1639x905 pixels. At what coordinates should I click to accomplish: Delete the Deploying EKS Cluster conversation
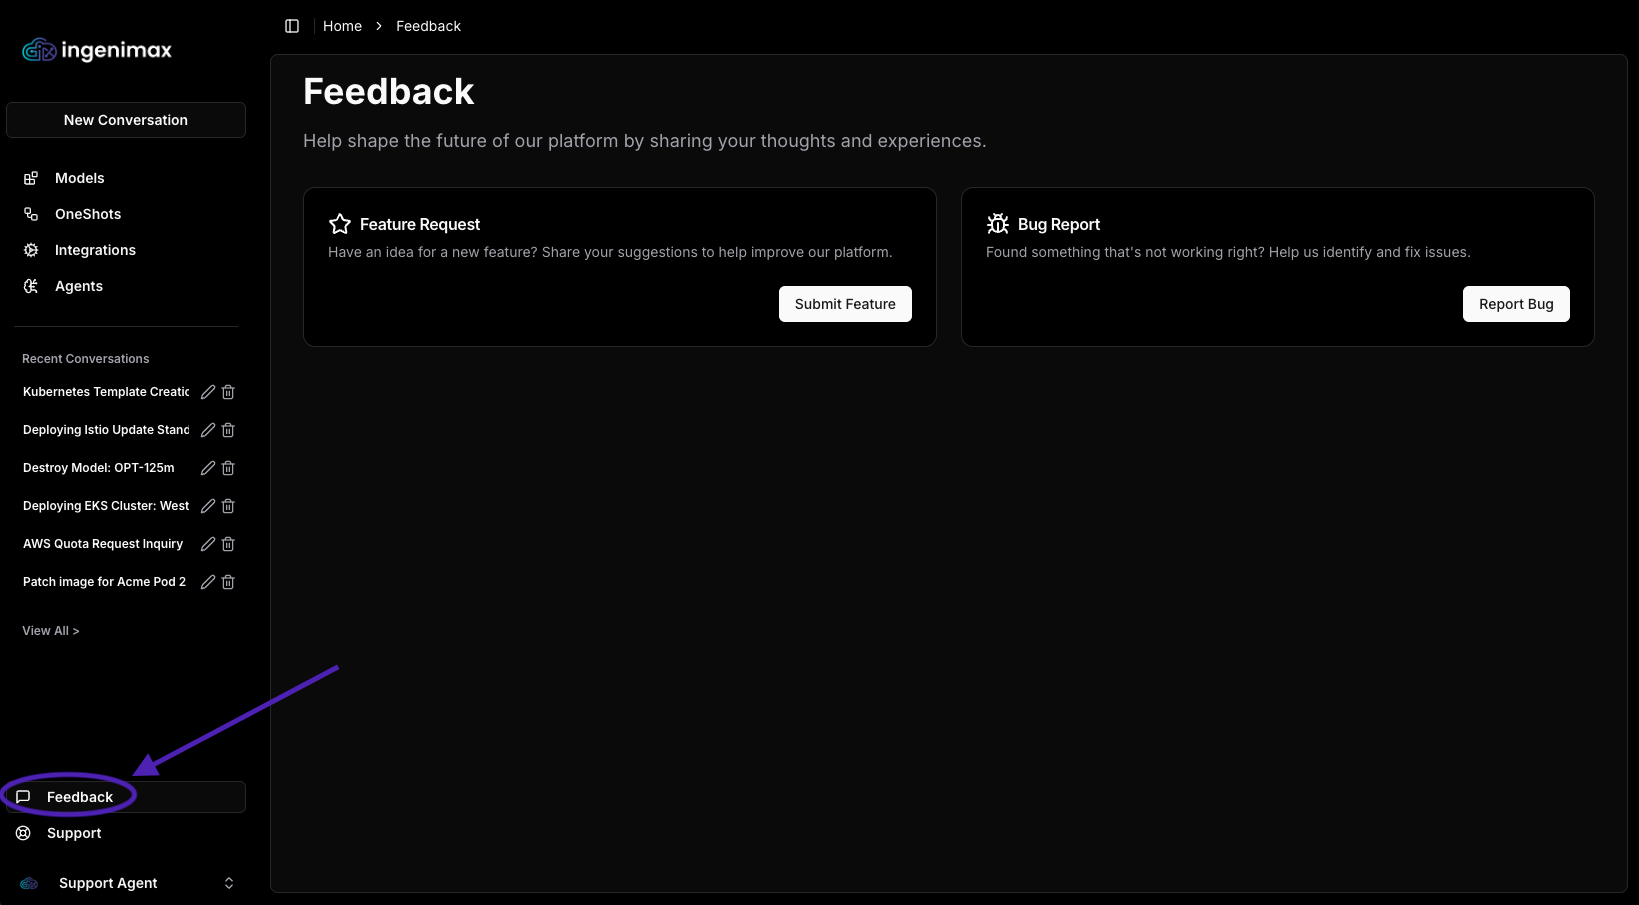coord(228,506)
